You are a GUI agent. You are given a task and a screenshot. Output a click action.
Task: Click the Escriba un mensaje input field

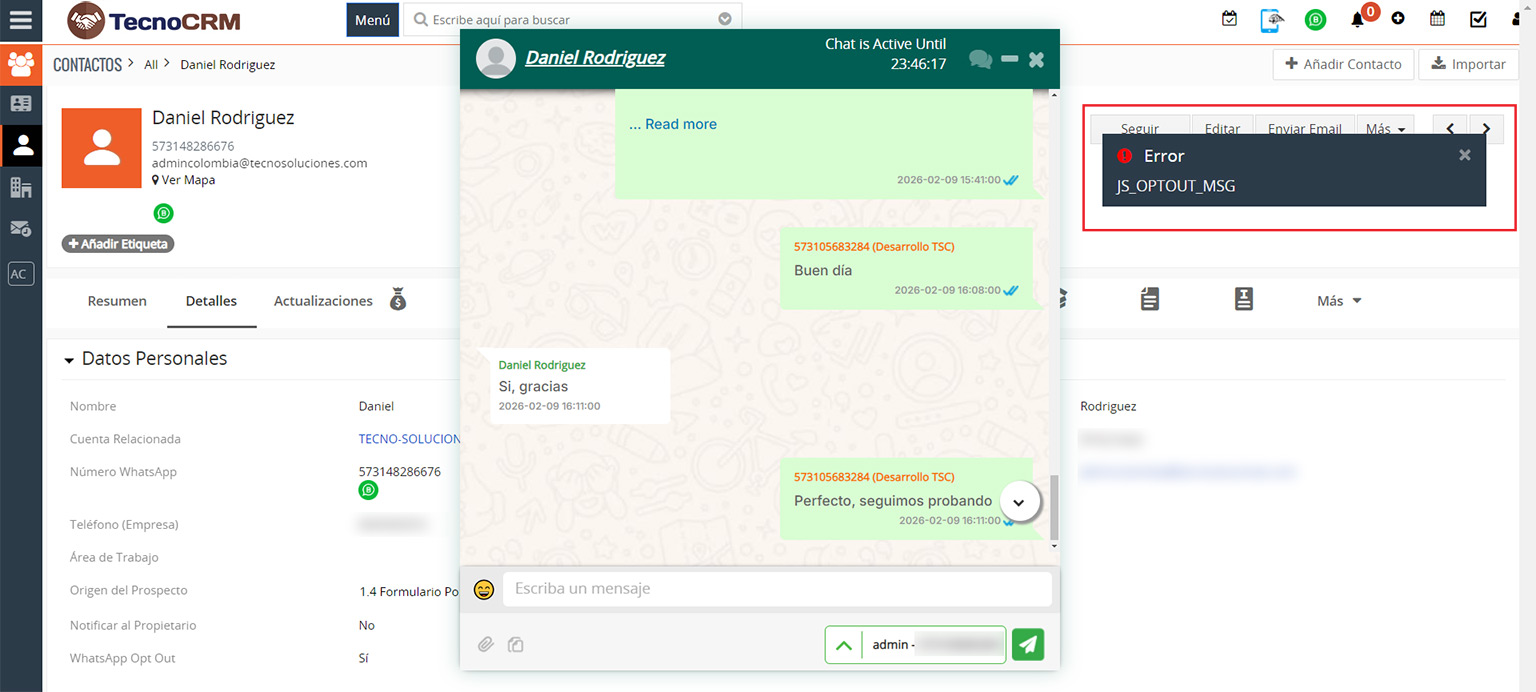click(x=776, y=589)
